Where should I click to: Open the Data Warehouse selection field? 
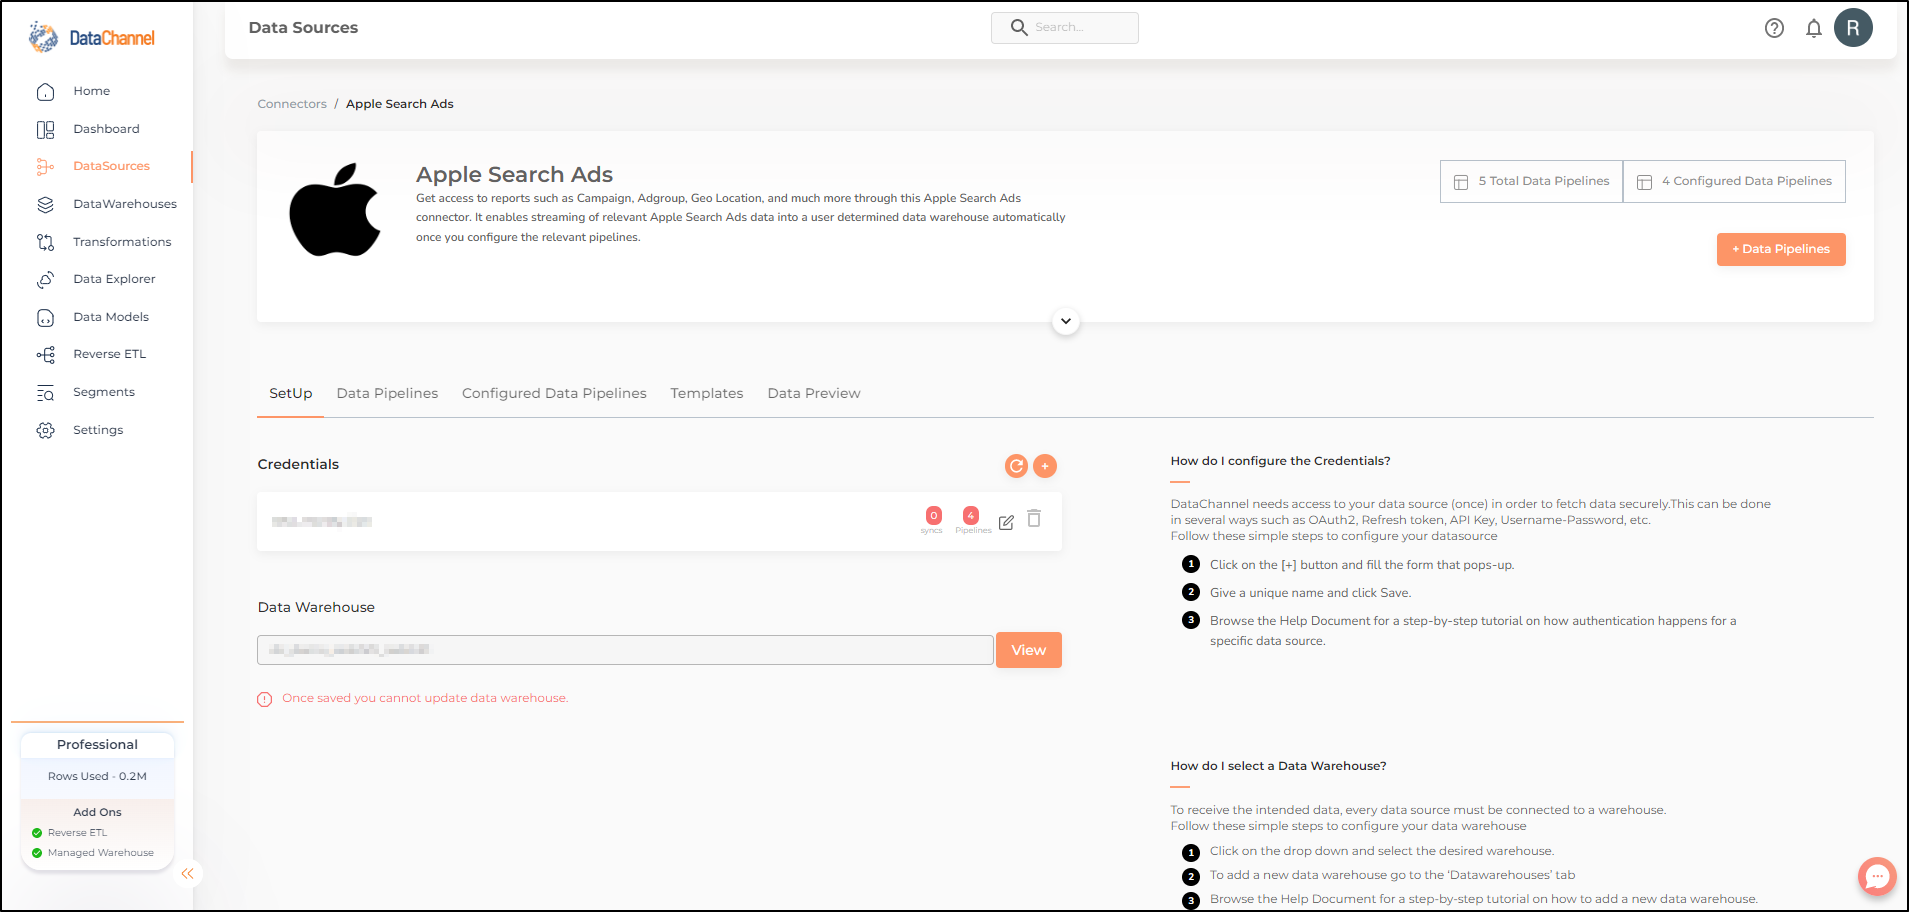[625, 650]
